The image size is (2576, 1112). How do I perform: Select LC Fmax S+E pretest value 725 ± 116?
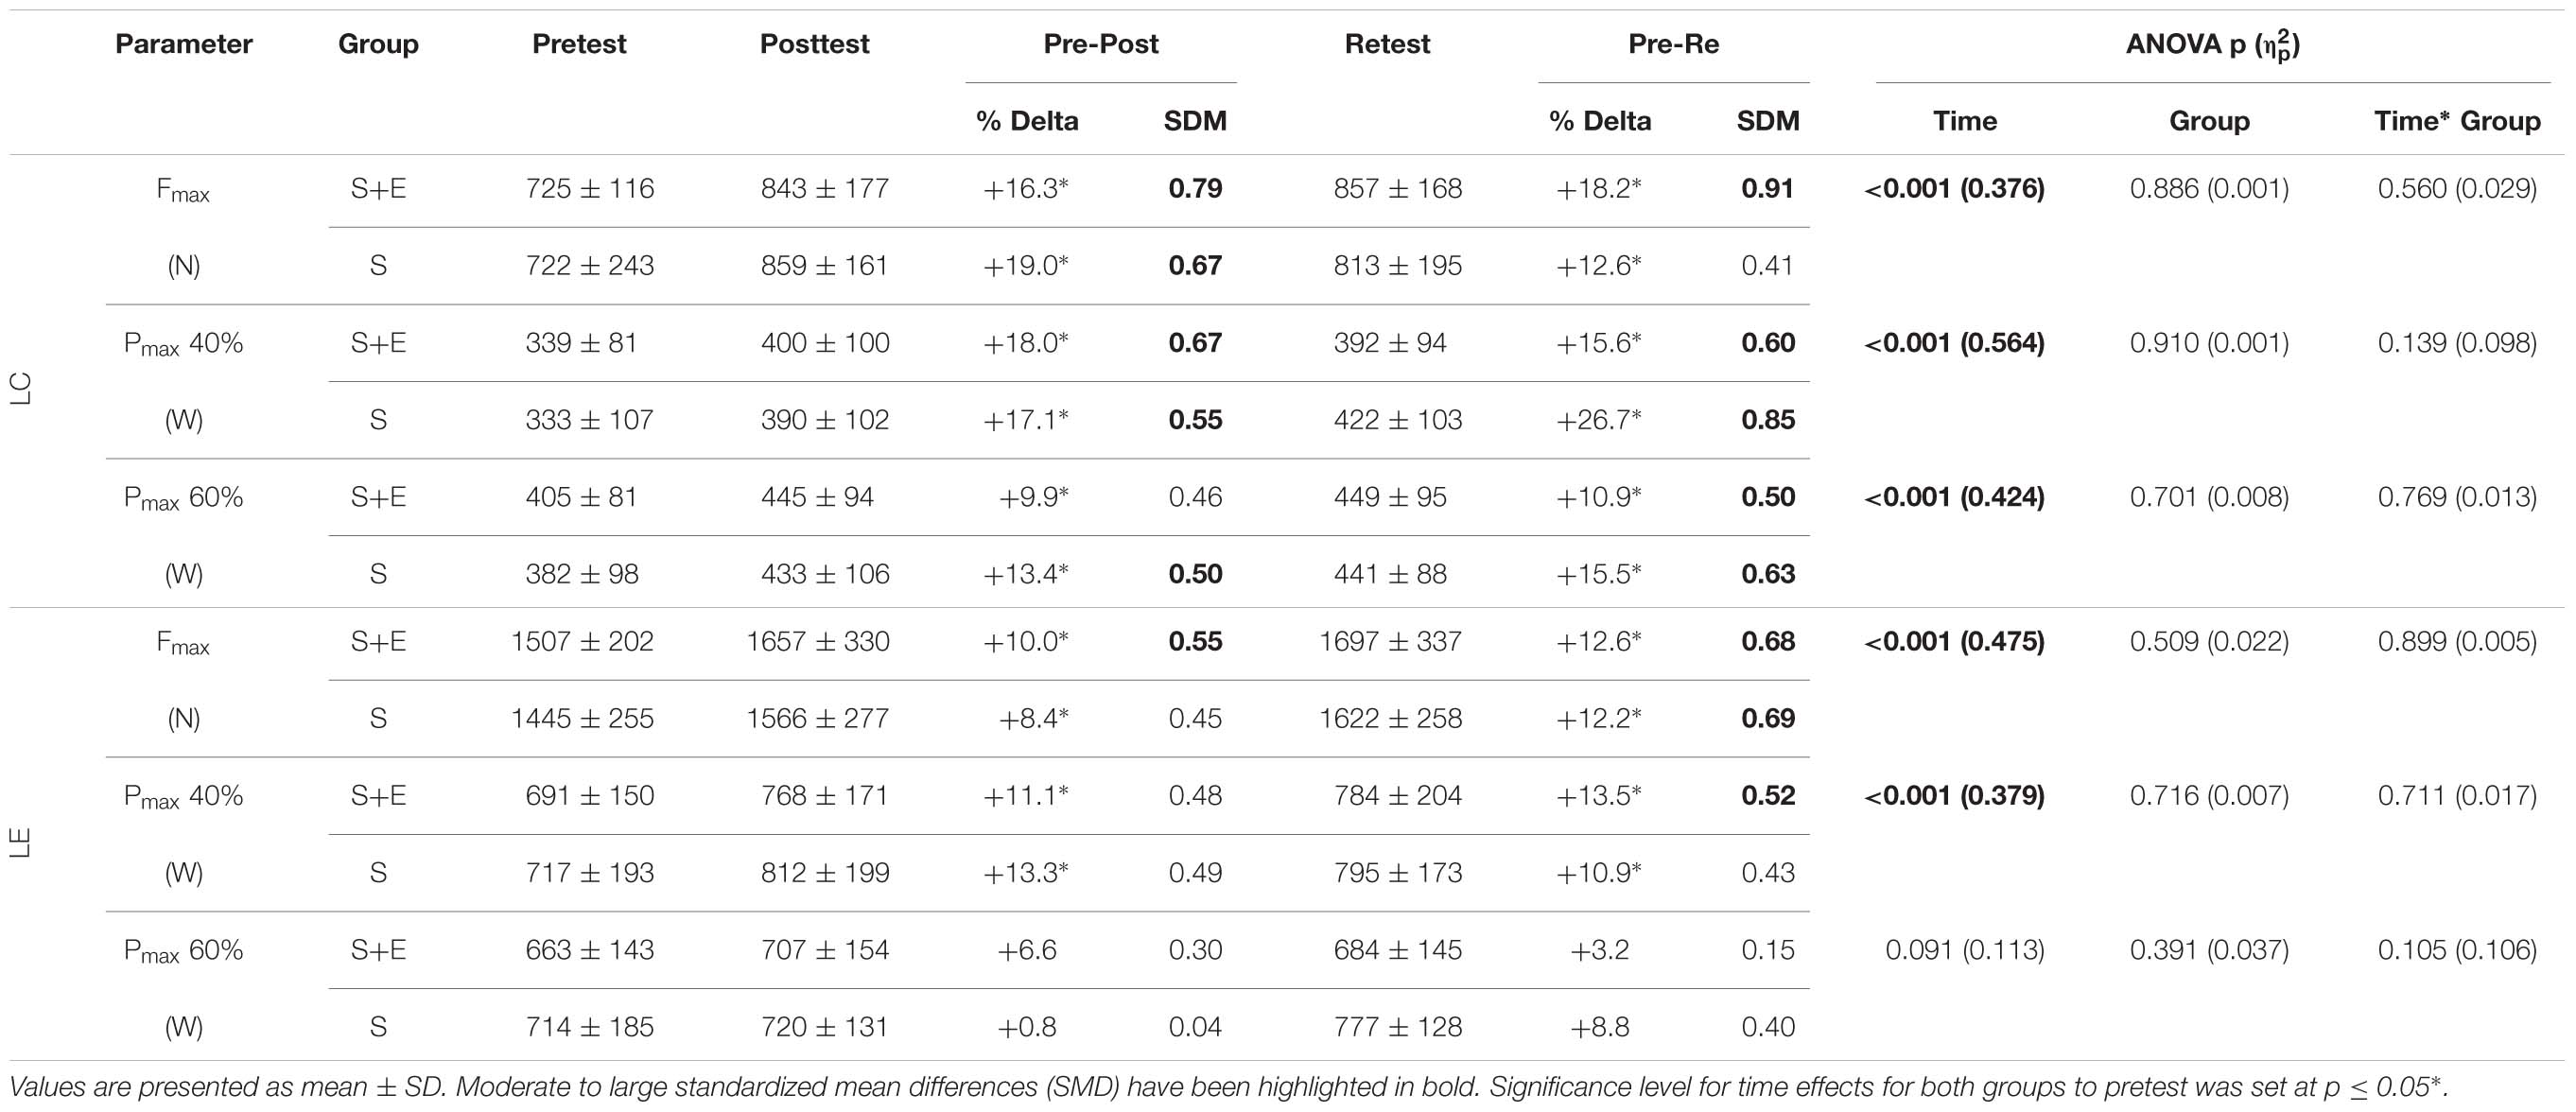coord(589,188)
